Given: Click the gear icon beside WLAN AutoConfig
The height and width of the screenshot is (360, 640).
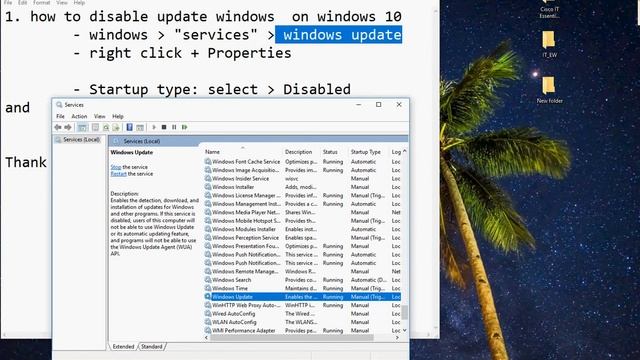Looking at the screenshot, I should (208, 322).
